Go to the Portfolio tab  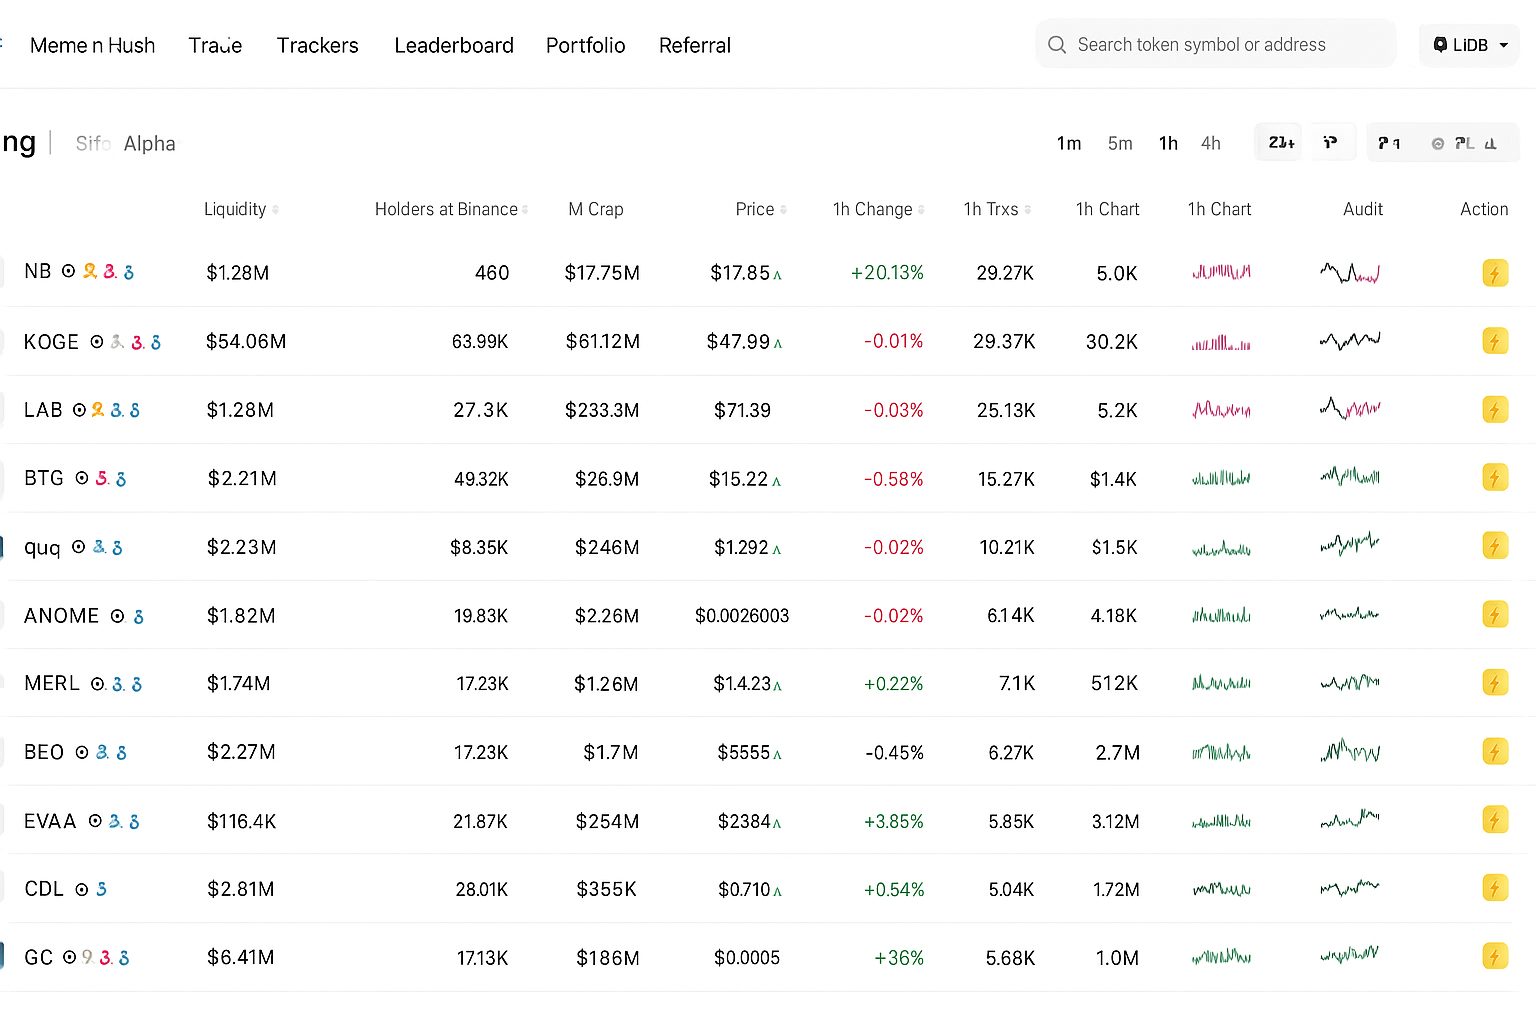(x=585, y=46)
